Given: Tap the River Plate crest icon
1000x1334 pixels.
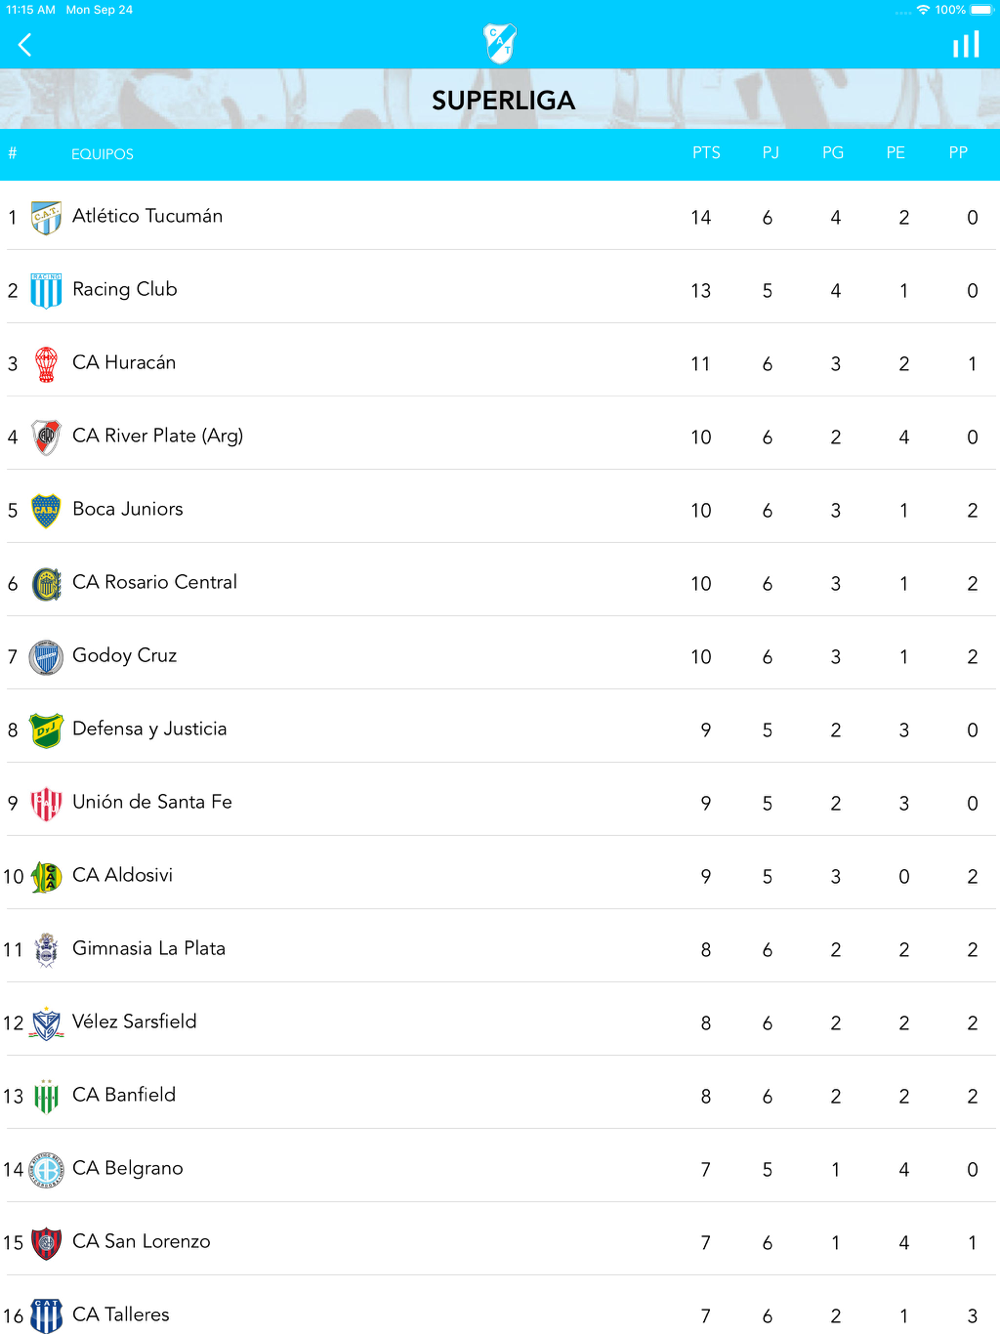Looking at the screenshot, I should (x=46, y=437).
